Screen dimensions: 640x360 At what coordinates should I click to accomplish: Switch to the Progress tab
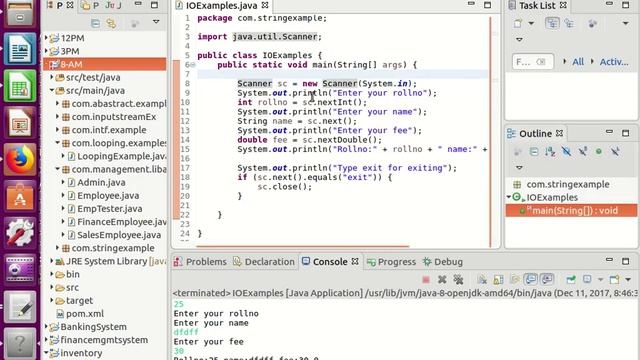pyautogui.click(x=391, y=262)
